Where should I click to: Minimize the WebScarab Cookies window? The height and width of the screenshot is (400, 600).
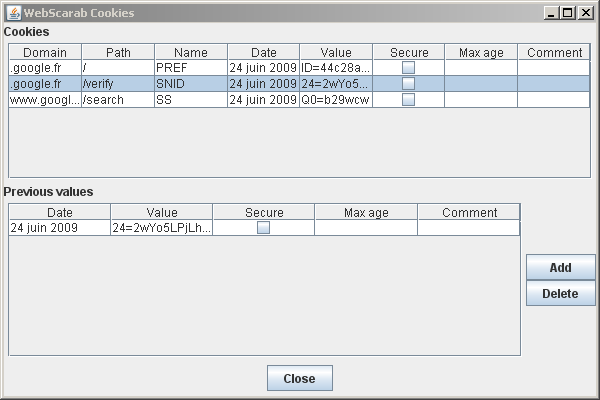(x=551, y=13)
